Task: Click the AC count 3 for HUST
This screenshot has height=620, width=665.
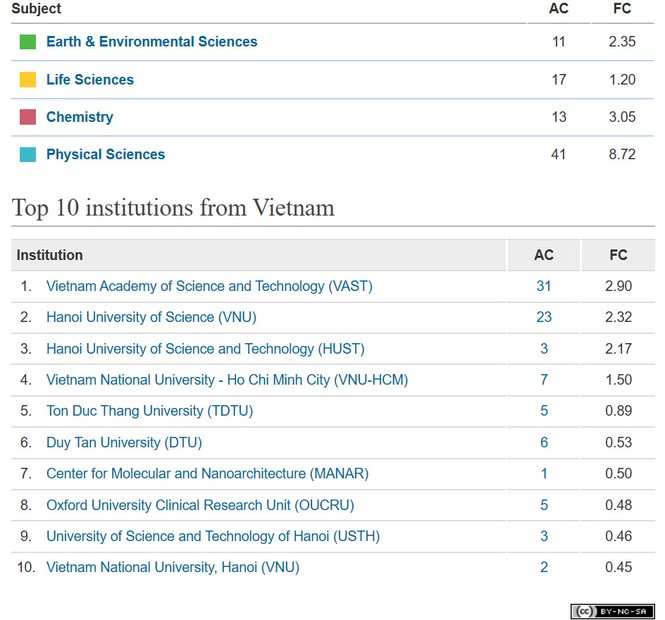Action: click(544, 349)
